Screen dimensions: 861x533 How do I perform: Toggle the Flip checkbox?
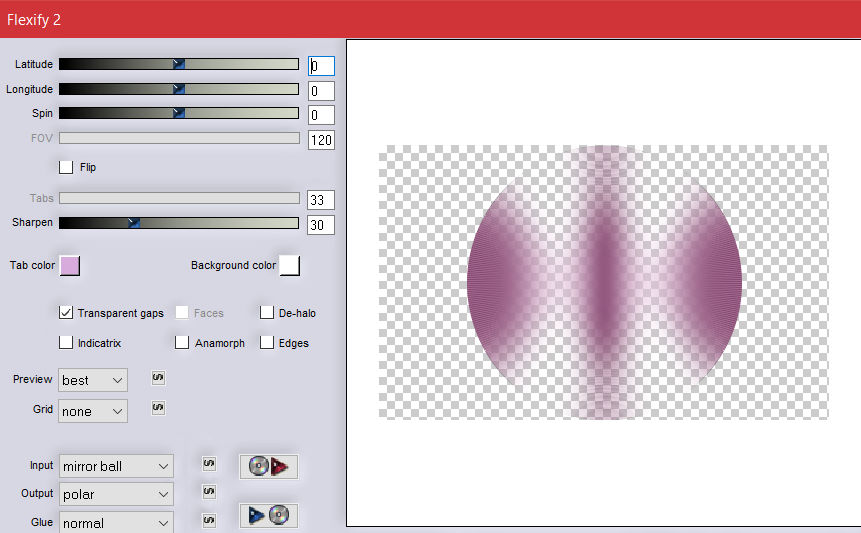click(x=66, y=167)
